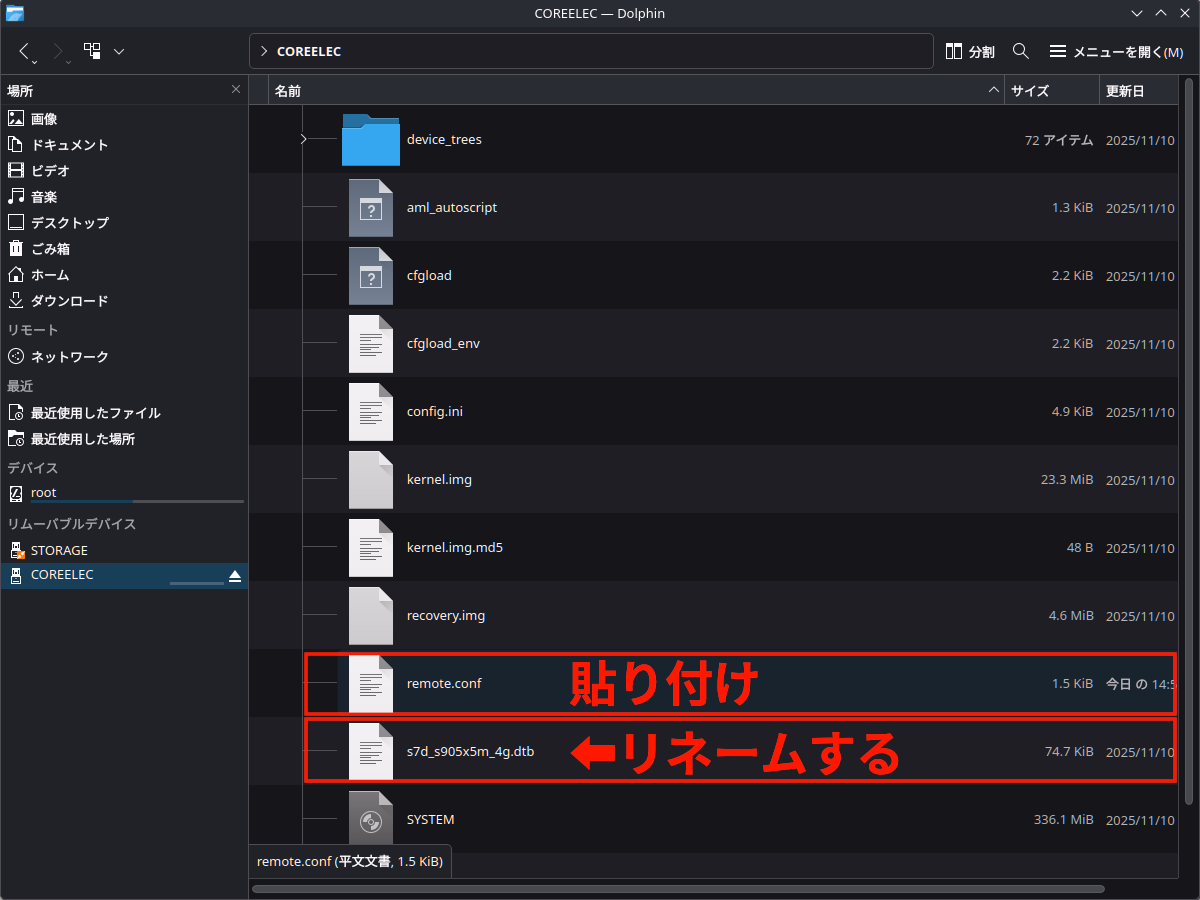
Task: Sort by the Name (名前) column header
Action: (x=636, y=90)
